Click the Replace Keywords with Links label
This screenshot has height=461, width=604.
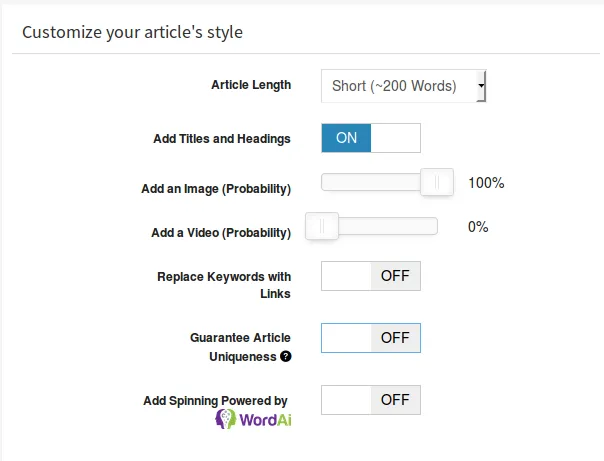pyautogui.click(x=224, y=285)
